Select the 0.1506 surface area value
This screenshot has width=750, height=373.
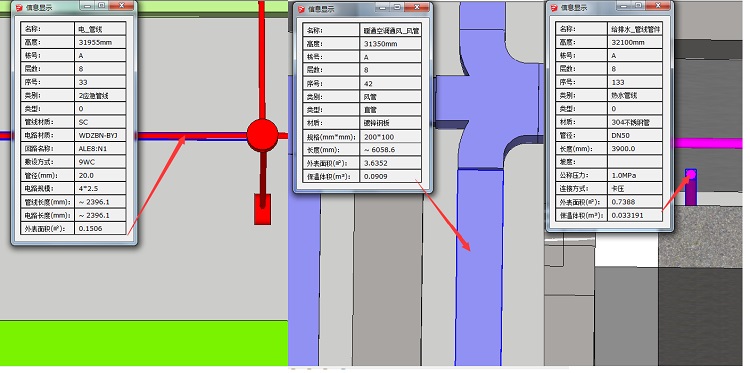click(100, 228)
